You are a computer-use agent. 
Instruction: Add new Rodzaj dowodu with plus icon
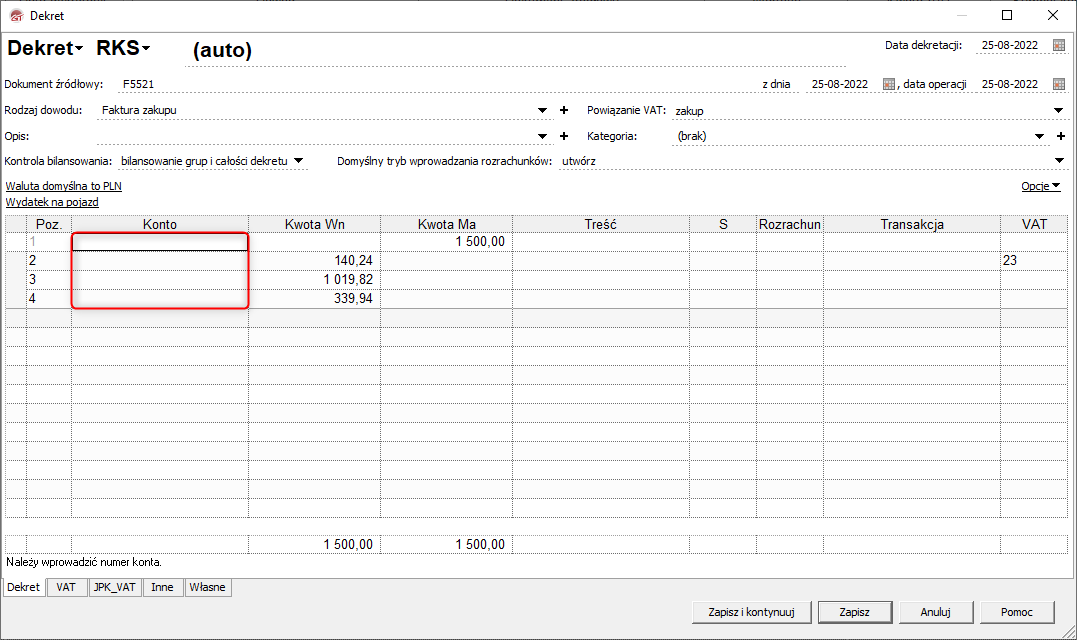[564, 110]
